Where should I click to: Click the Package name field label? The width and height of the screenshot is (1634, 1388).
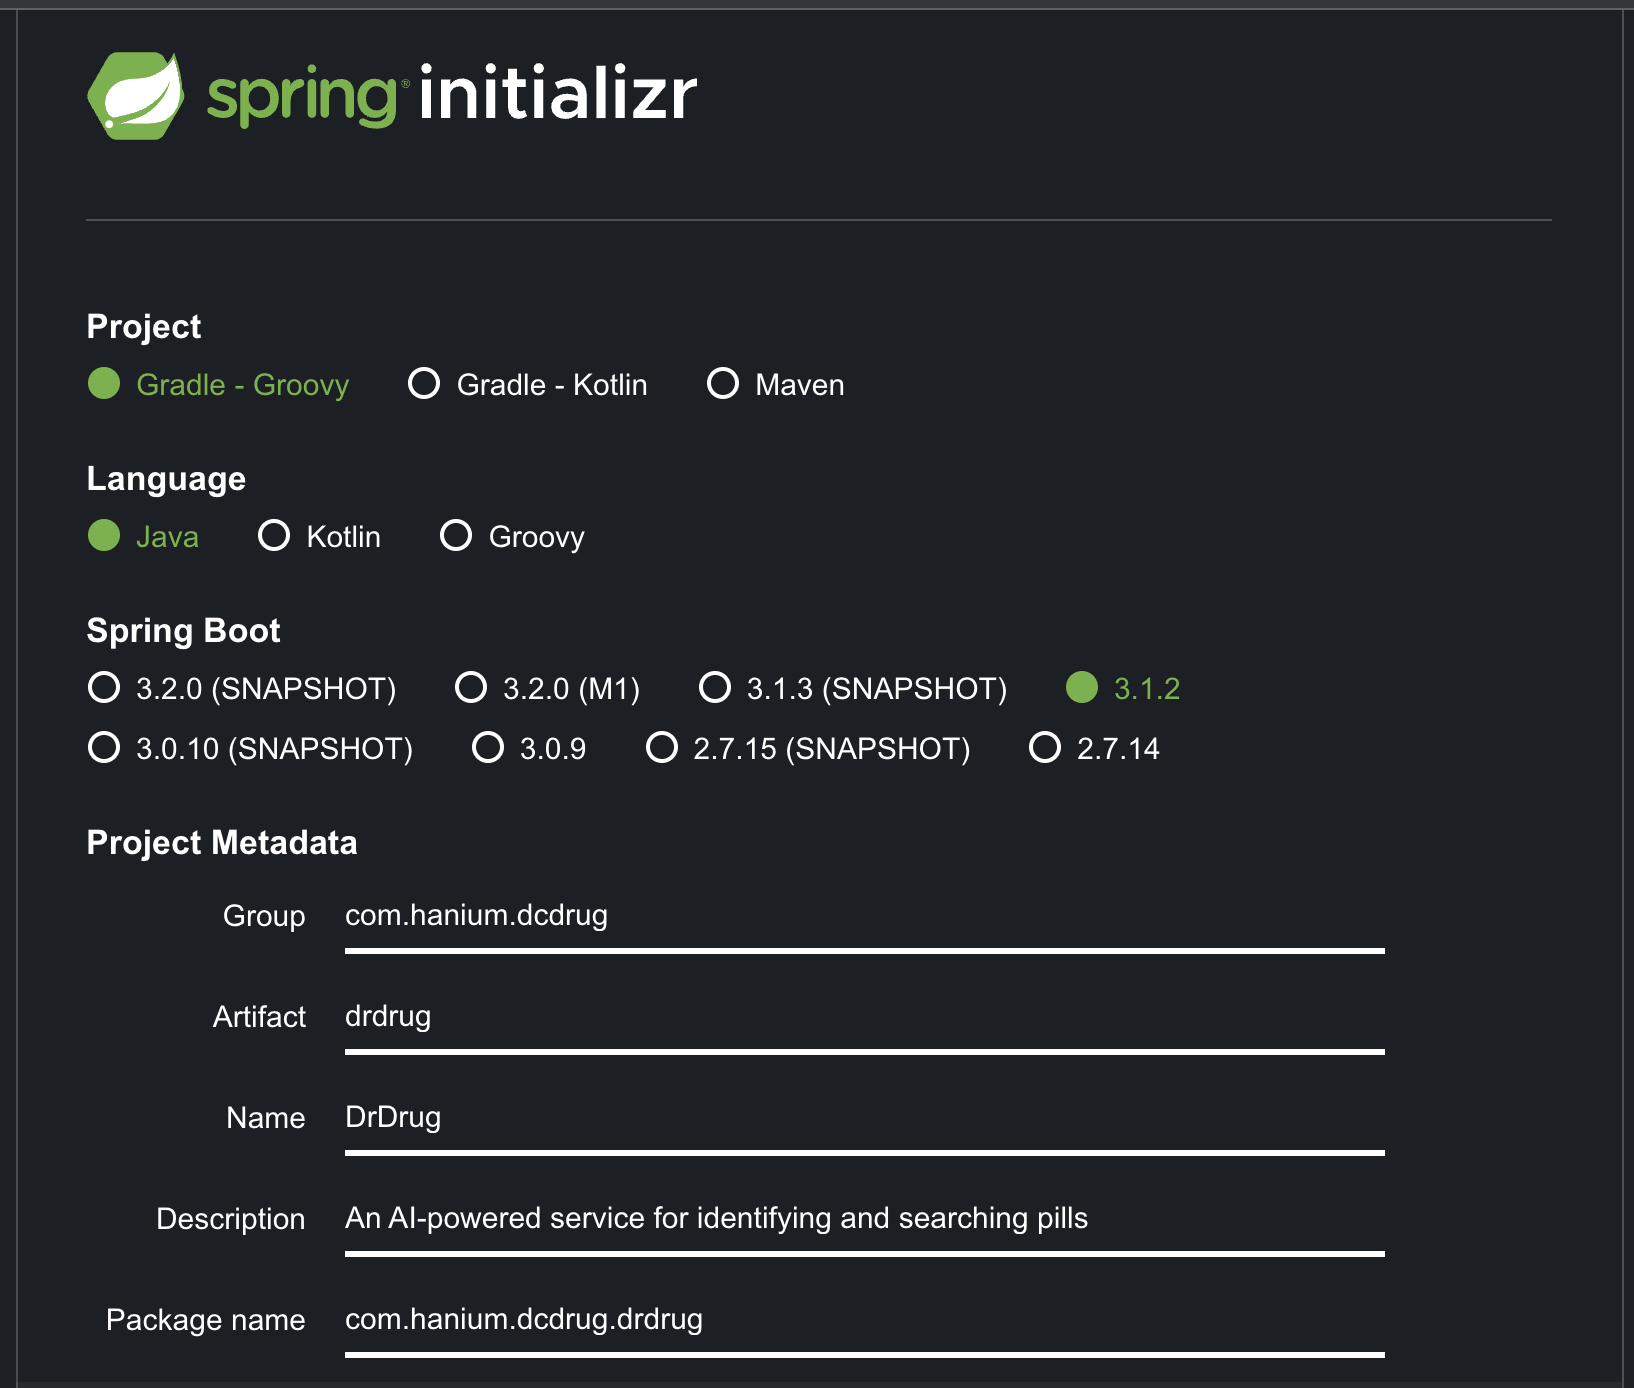tap(205, 1320)
